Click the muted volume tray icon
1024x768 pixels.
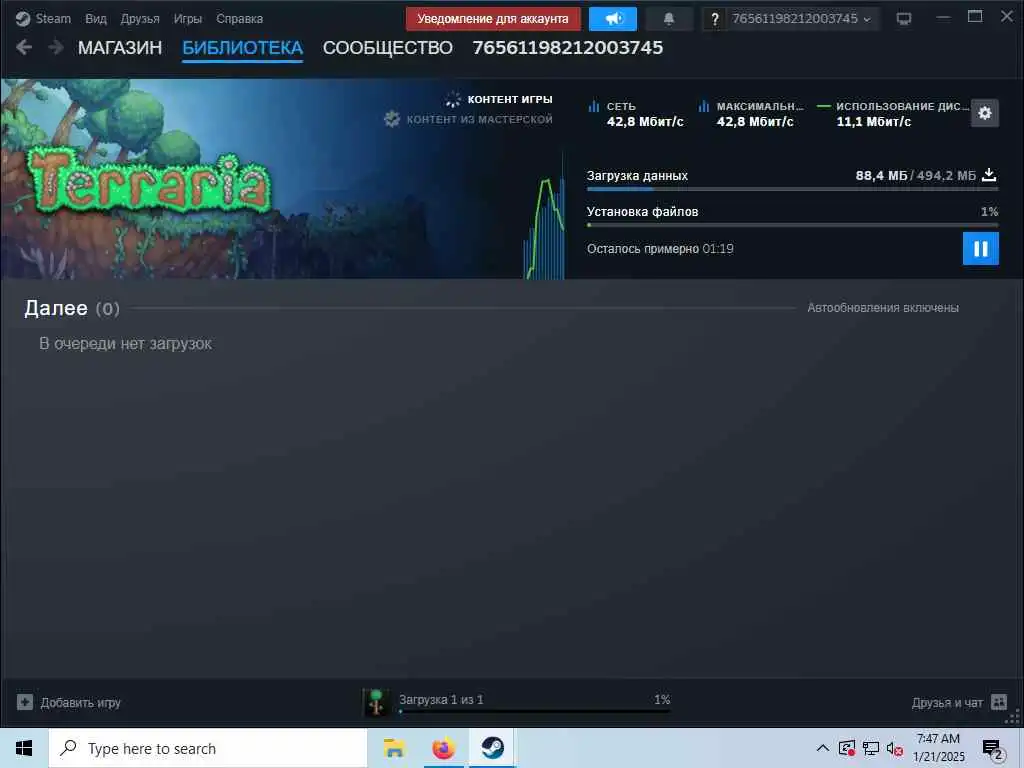coord(895,748)
